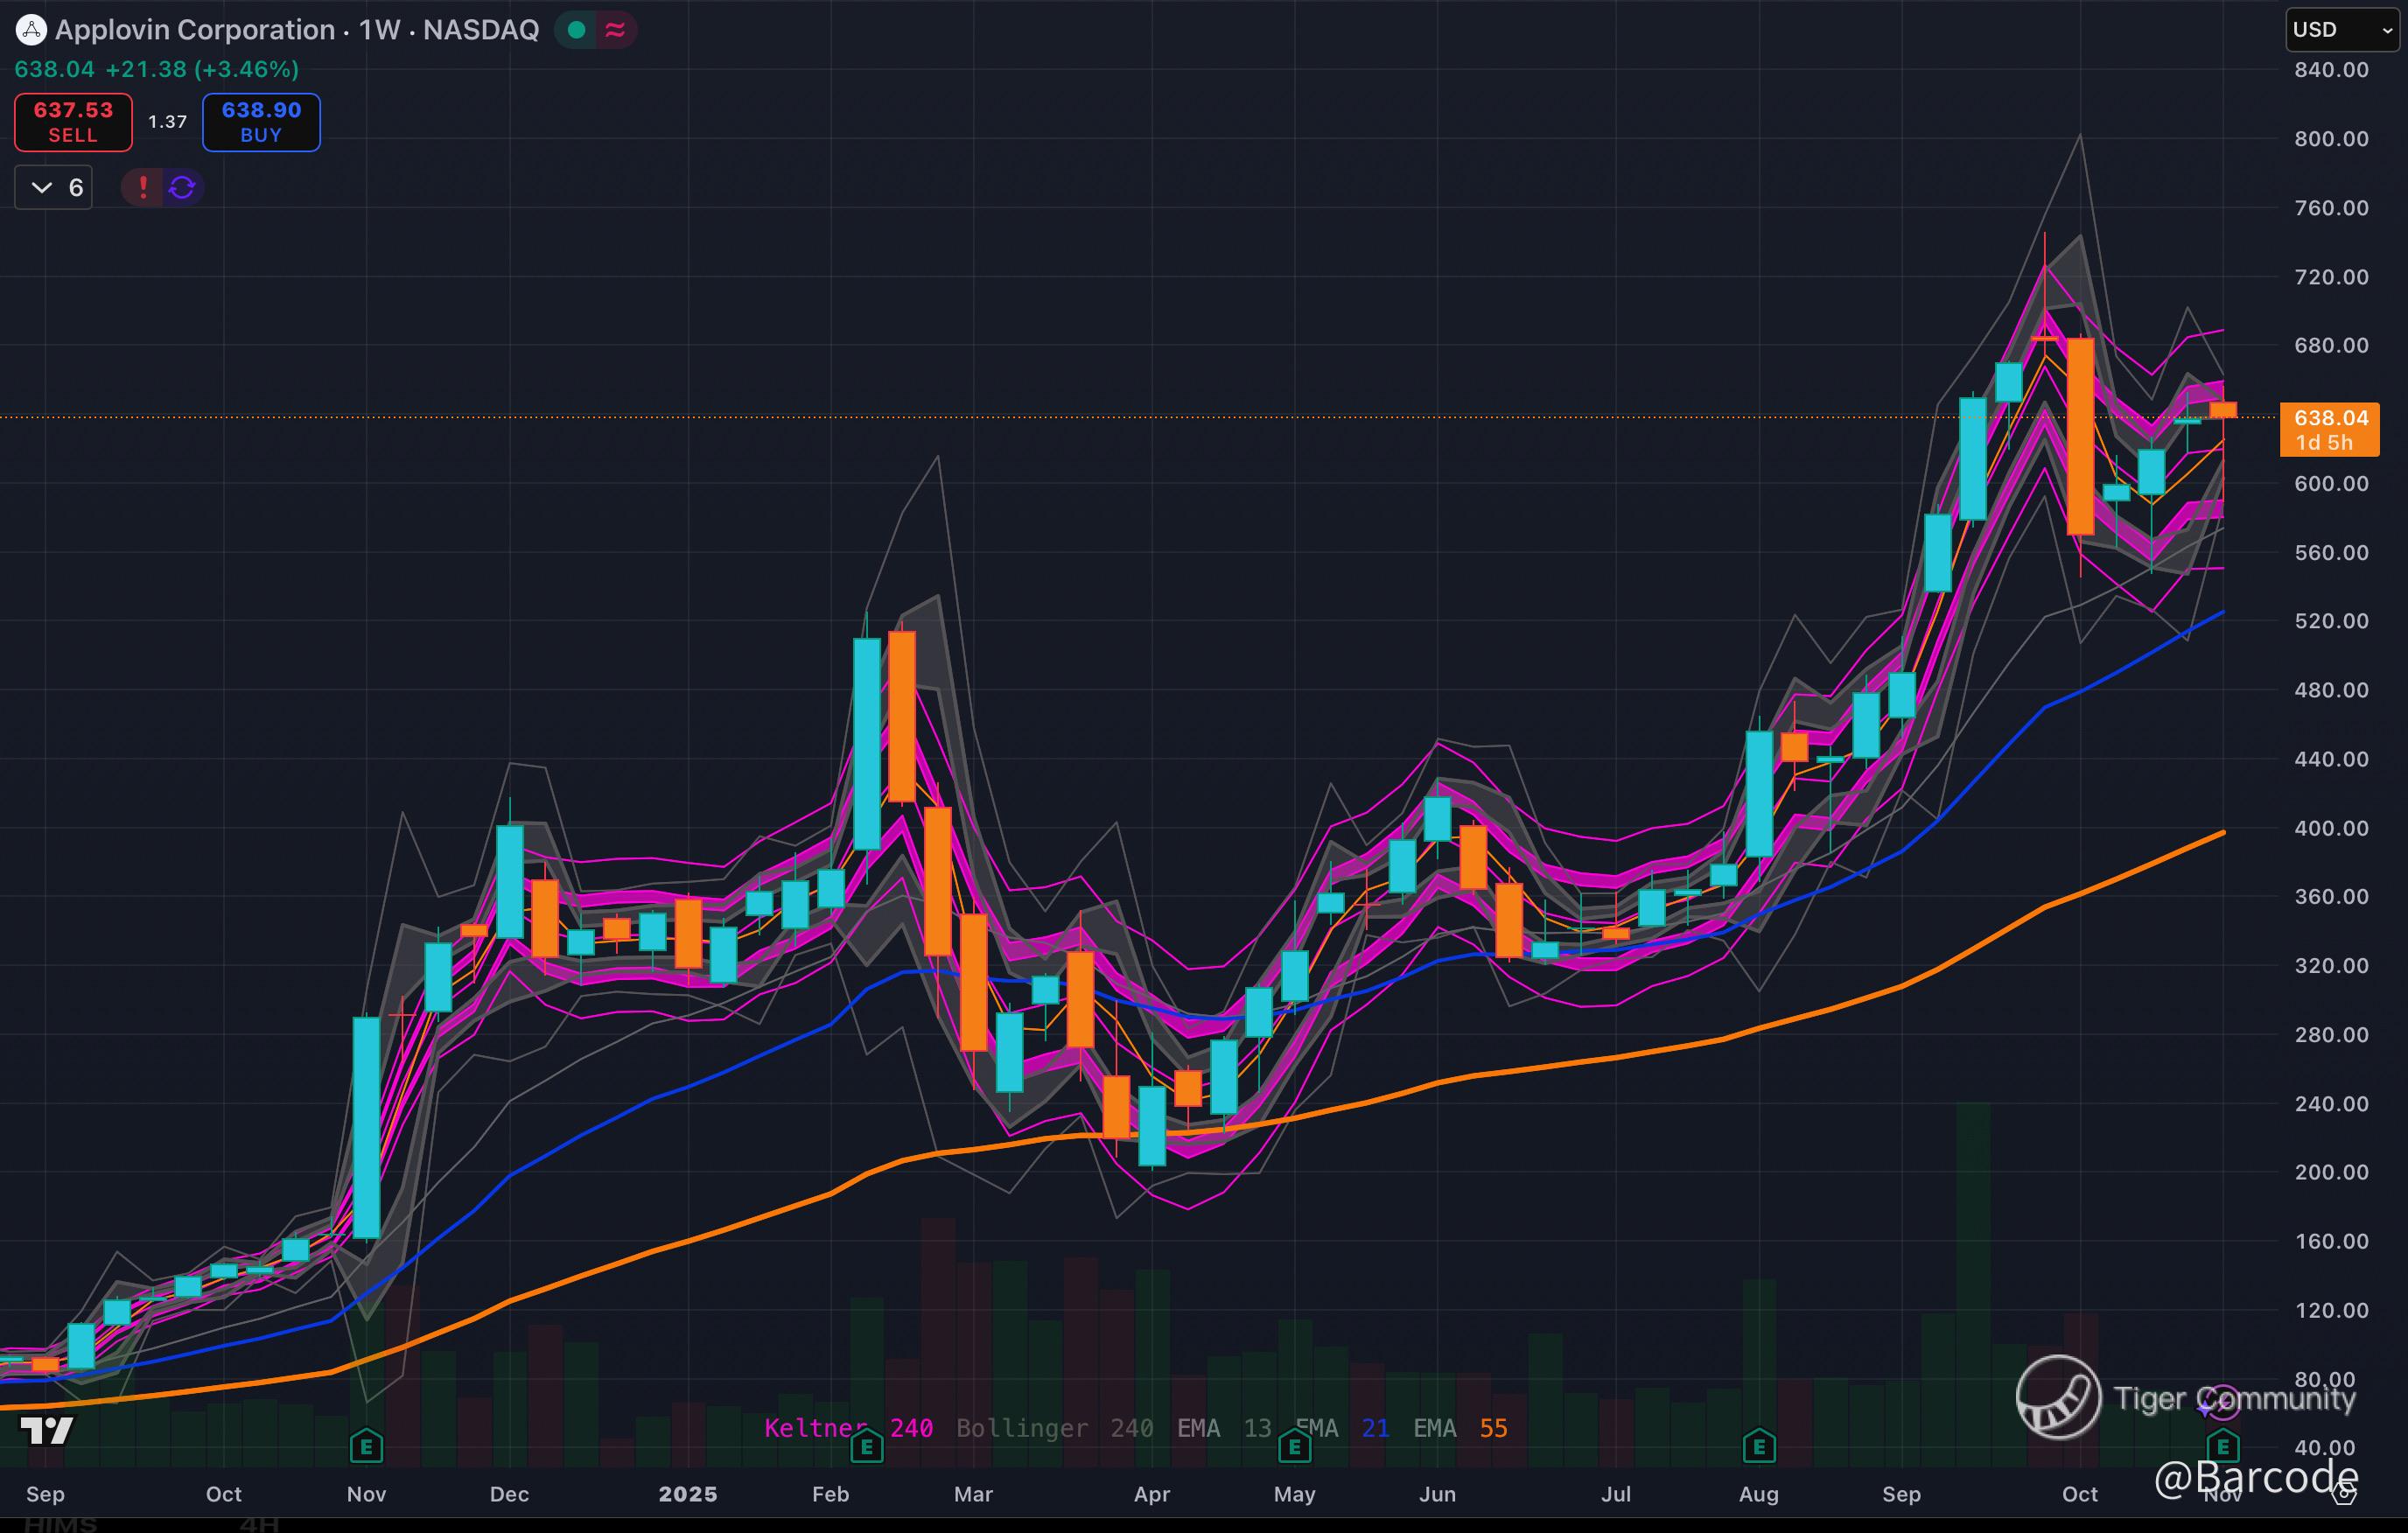Click the red exclamation warning icon
The height and width of the screenshot is (1533, 2408).
coord(143,187)
